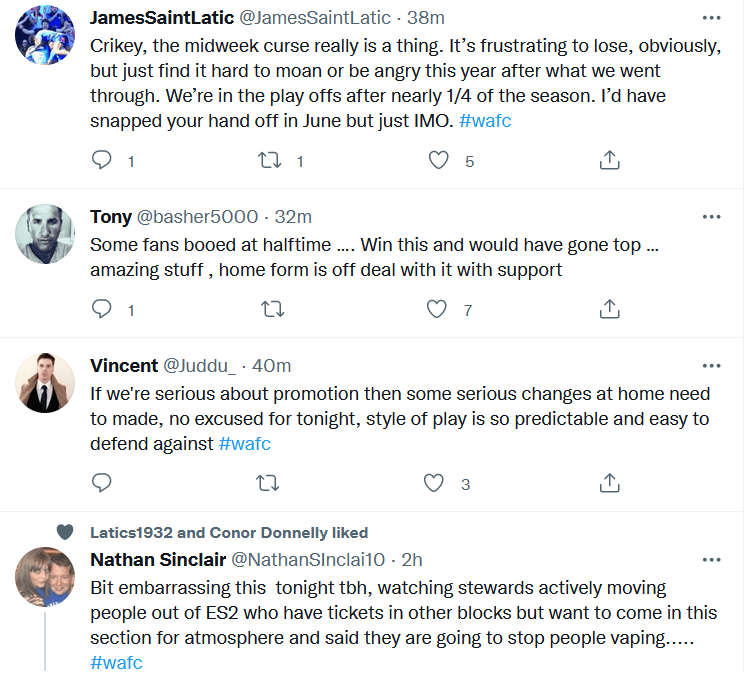Retweet JamesSaintLatic's midweek curse tweet
This screenshot has width=751, height=697.
point(270,160)
